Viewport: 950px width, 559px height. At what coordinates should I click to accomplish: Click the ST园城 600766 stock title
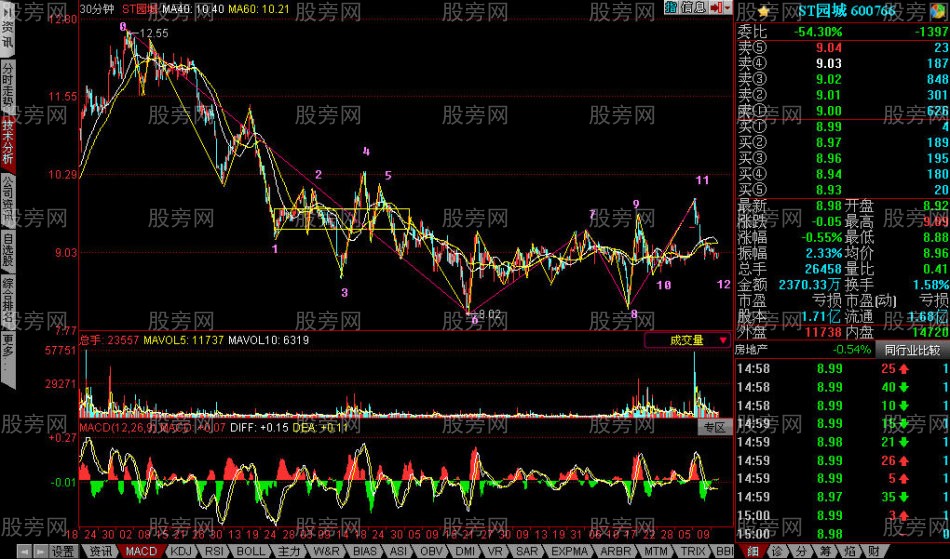point(846,11)
